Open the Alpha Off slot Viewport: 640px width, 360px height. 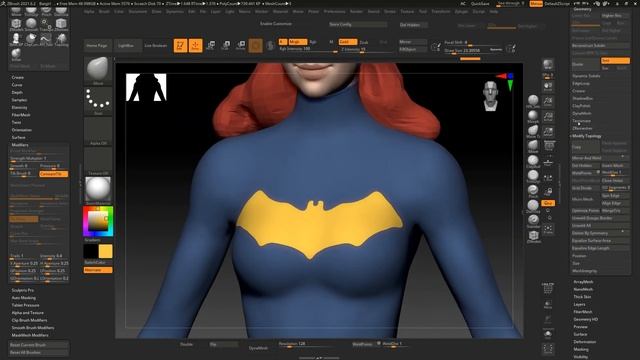click(x=98, y=131)
